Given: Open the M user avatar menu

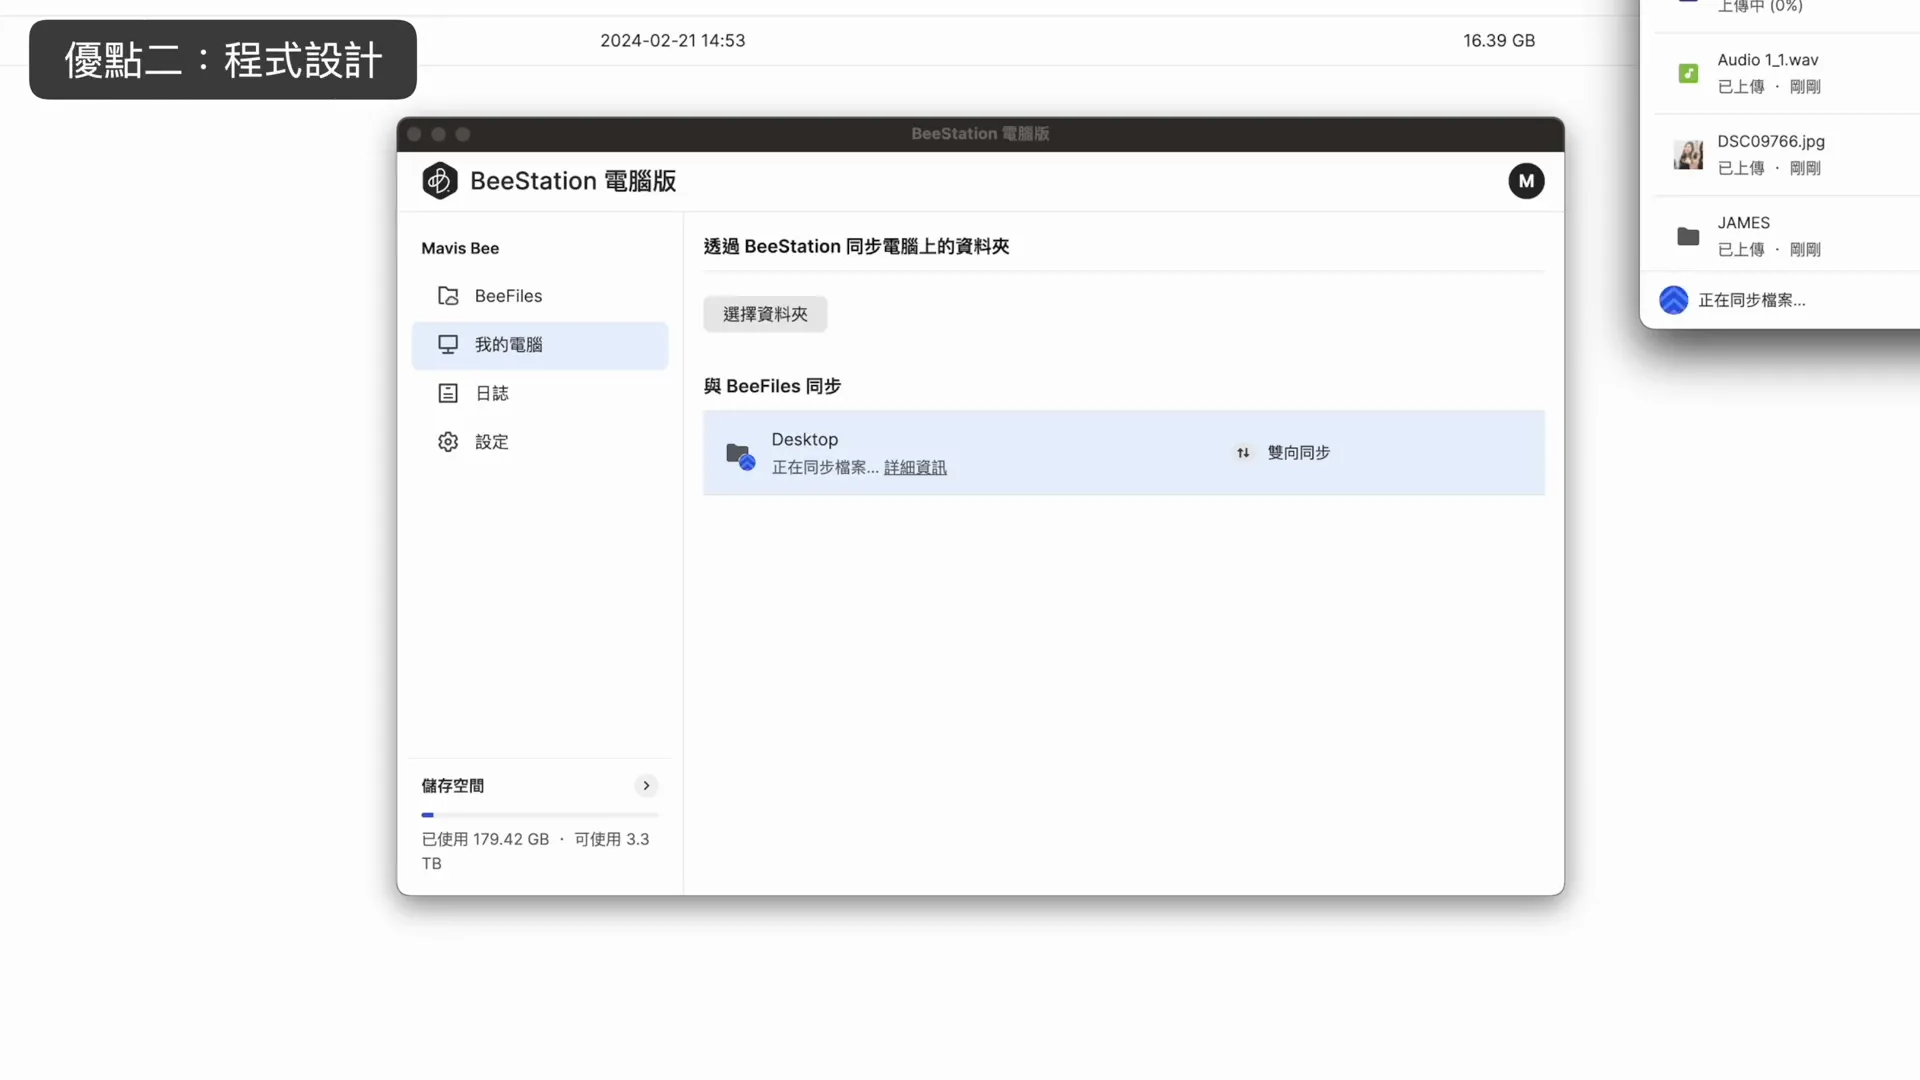Looking at the screenshot, I should pos(1526,181).
